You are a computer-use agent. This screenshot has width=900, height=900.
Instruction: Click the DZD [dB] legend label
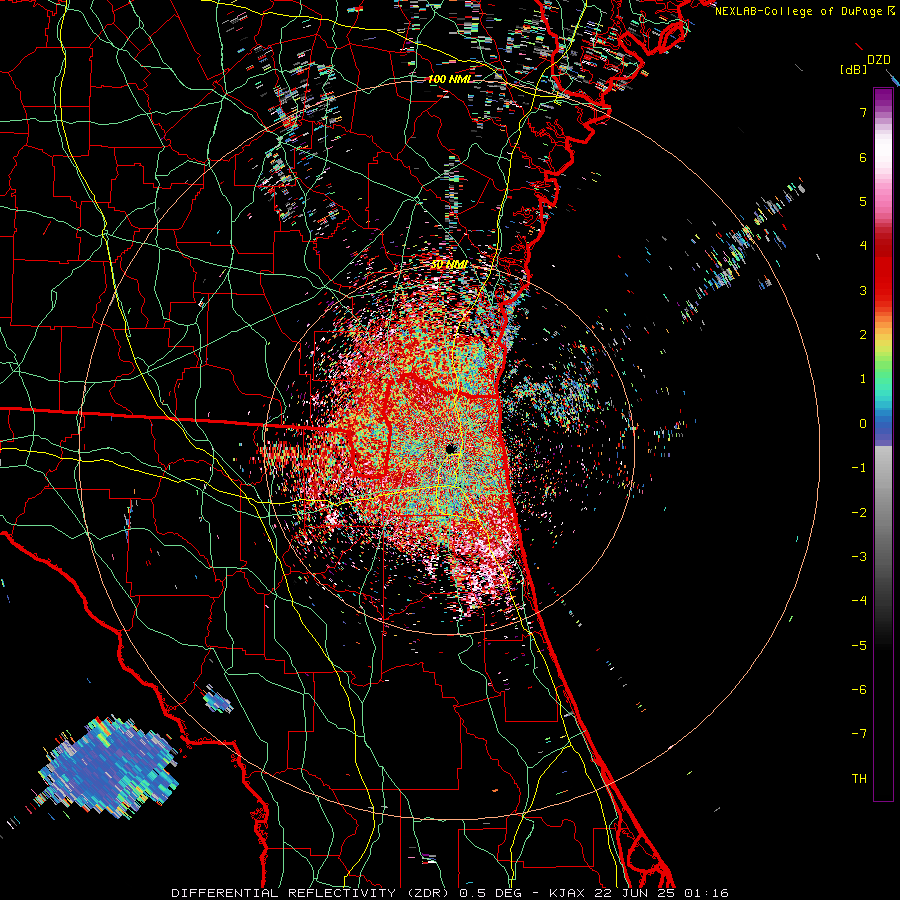click(866, 64)
